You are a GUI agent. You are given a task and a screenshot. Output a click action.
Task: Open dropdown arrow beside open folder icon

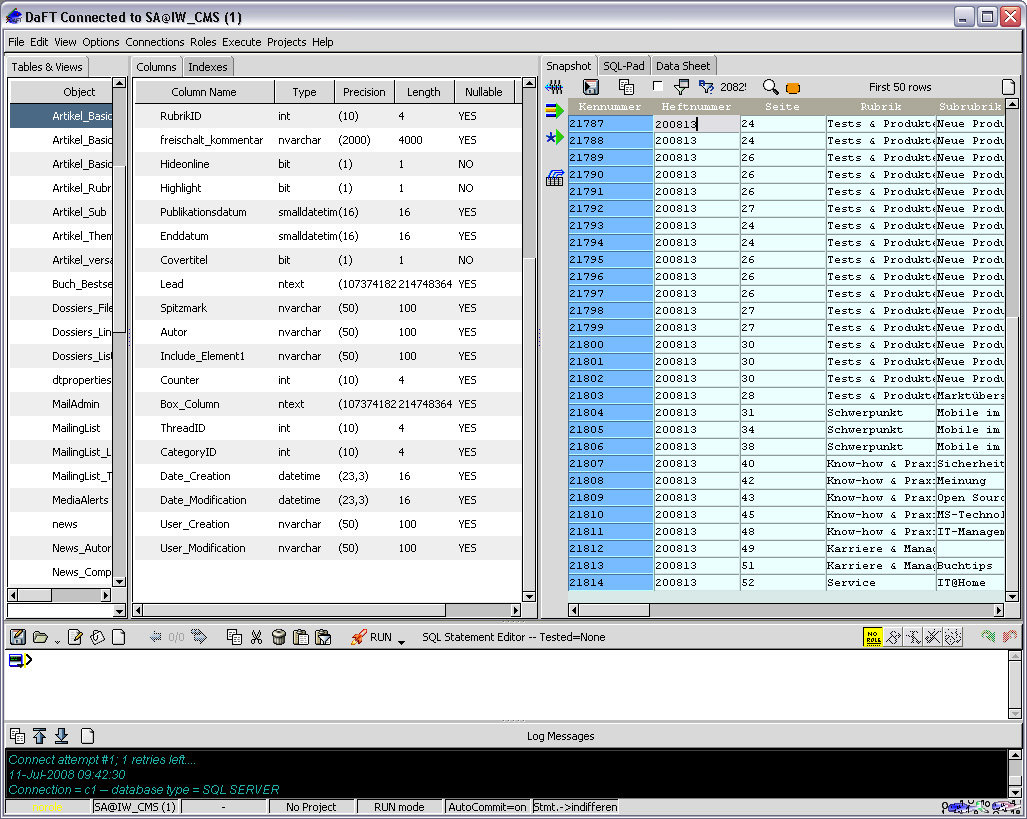tap(57, 642)
